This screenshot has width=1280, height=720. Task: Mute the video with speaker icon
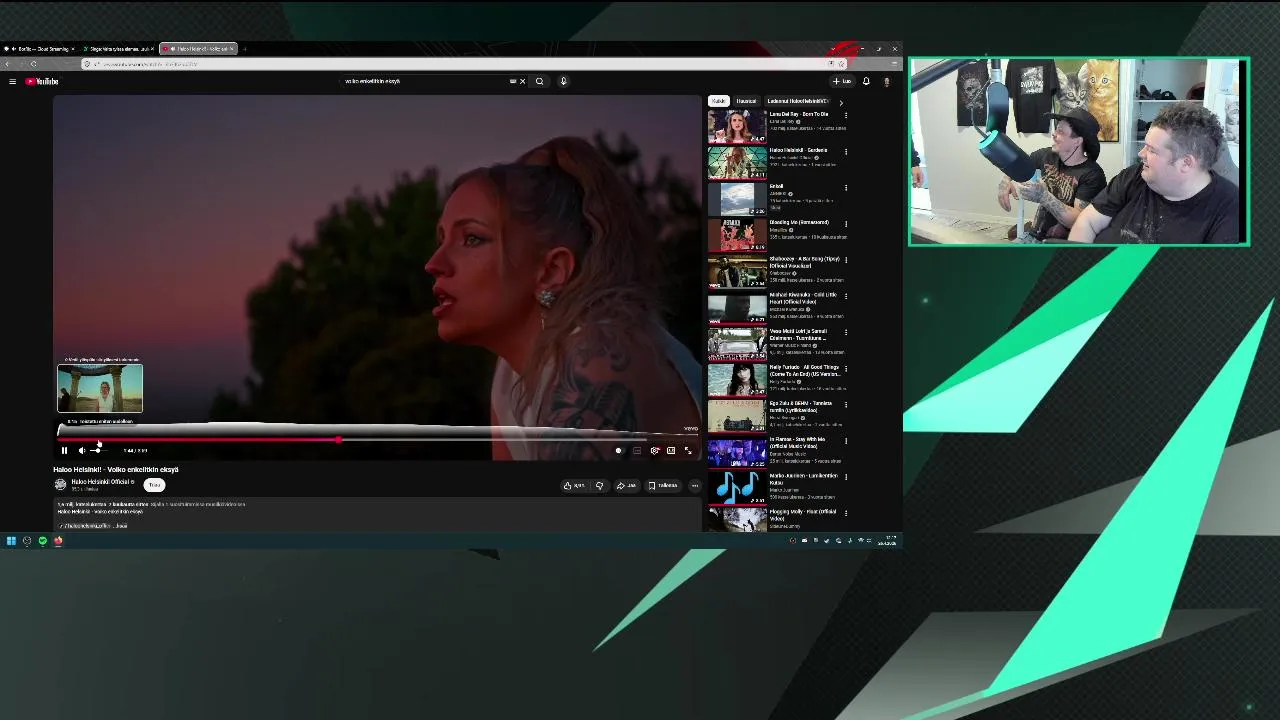82,450
